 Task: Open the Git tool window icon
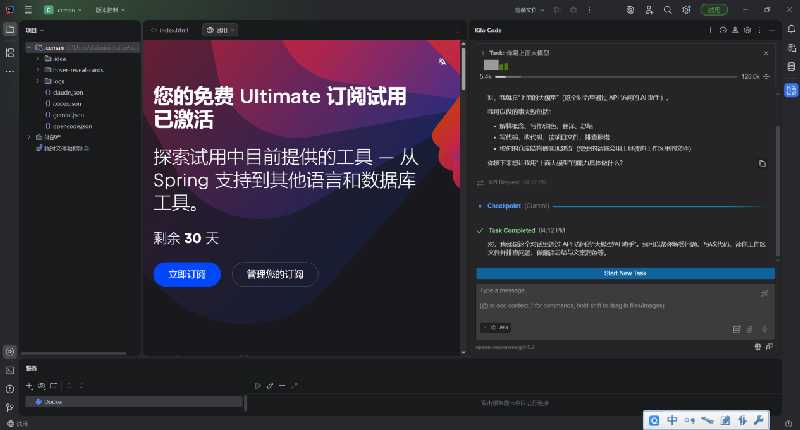10,406
